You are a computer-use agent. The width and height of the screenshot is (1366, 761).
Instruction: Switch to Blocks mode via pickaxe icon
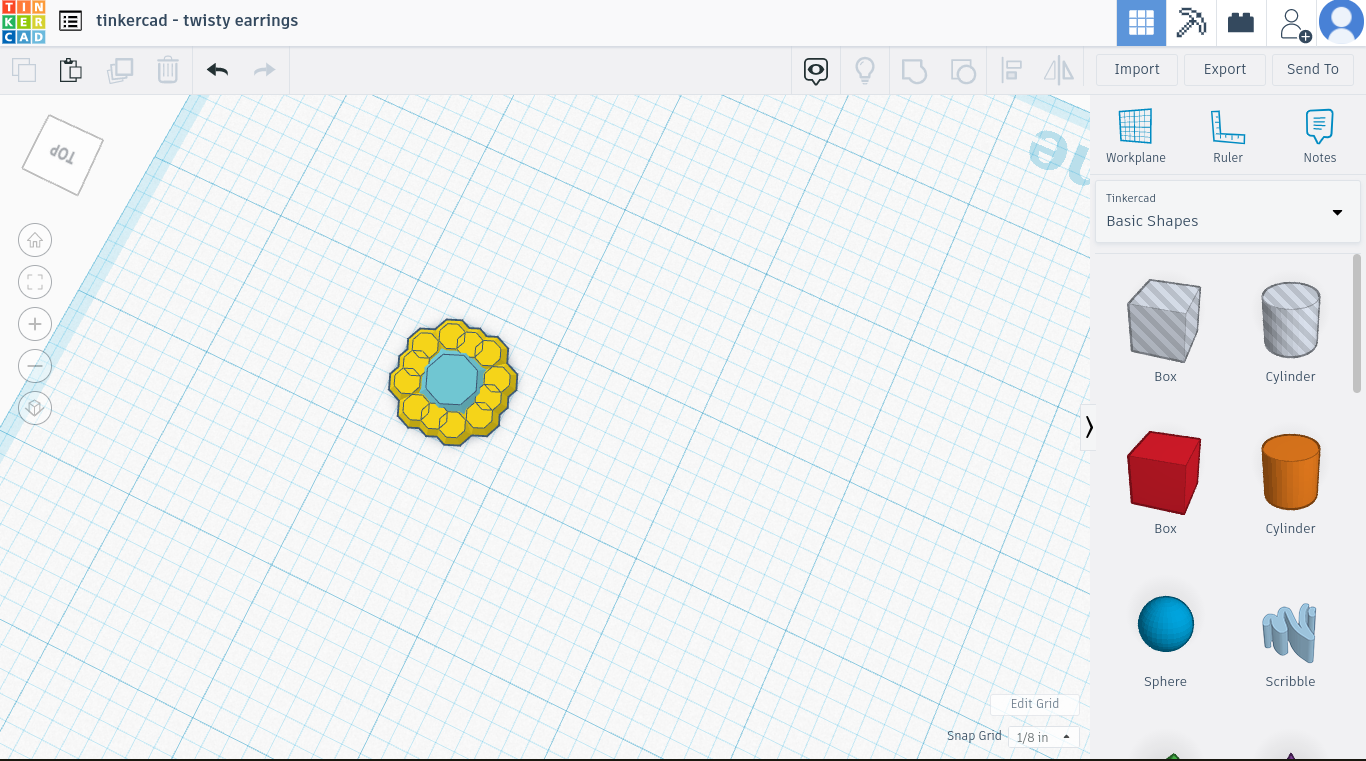1190,21
